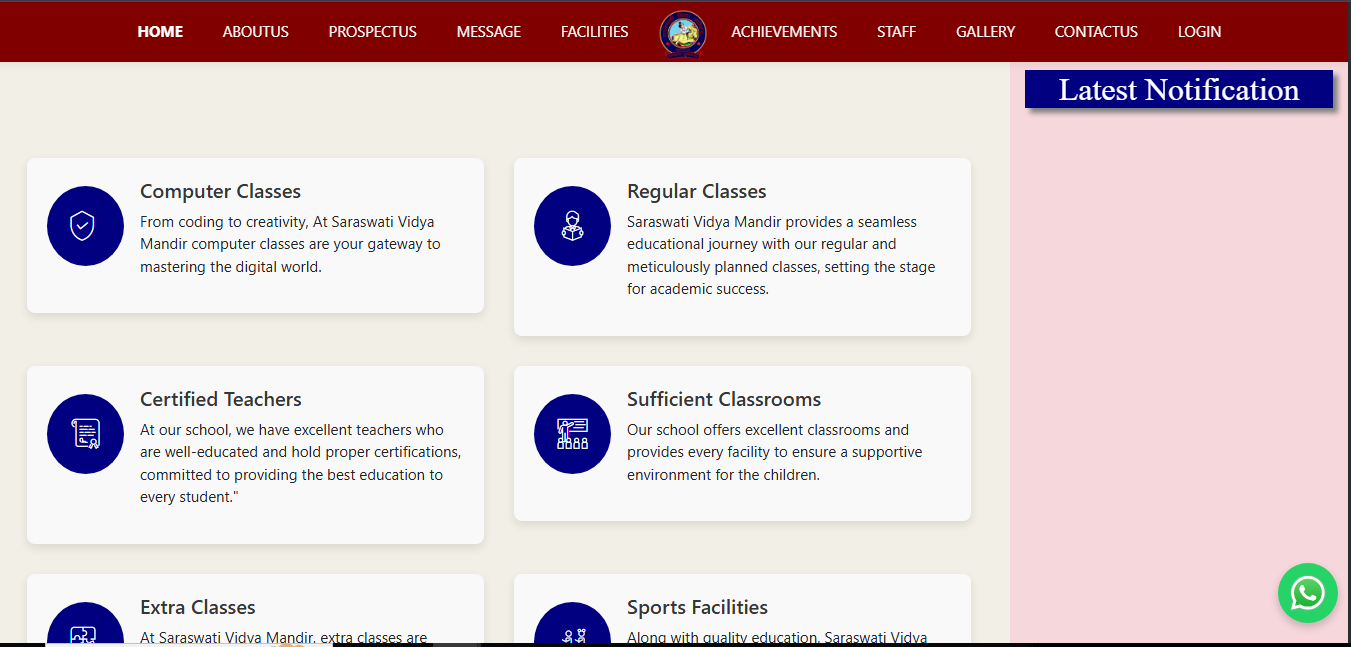Click the Sports Facilities heading
Image resolution: width=1351 pixels, height=647 pixels.
coord(697,607)
